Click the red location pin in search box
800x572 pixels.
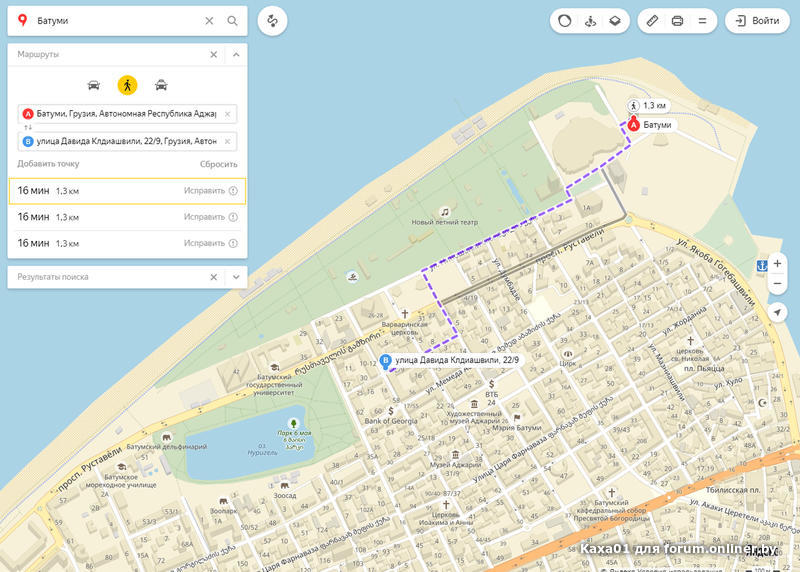22,20
